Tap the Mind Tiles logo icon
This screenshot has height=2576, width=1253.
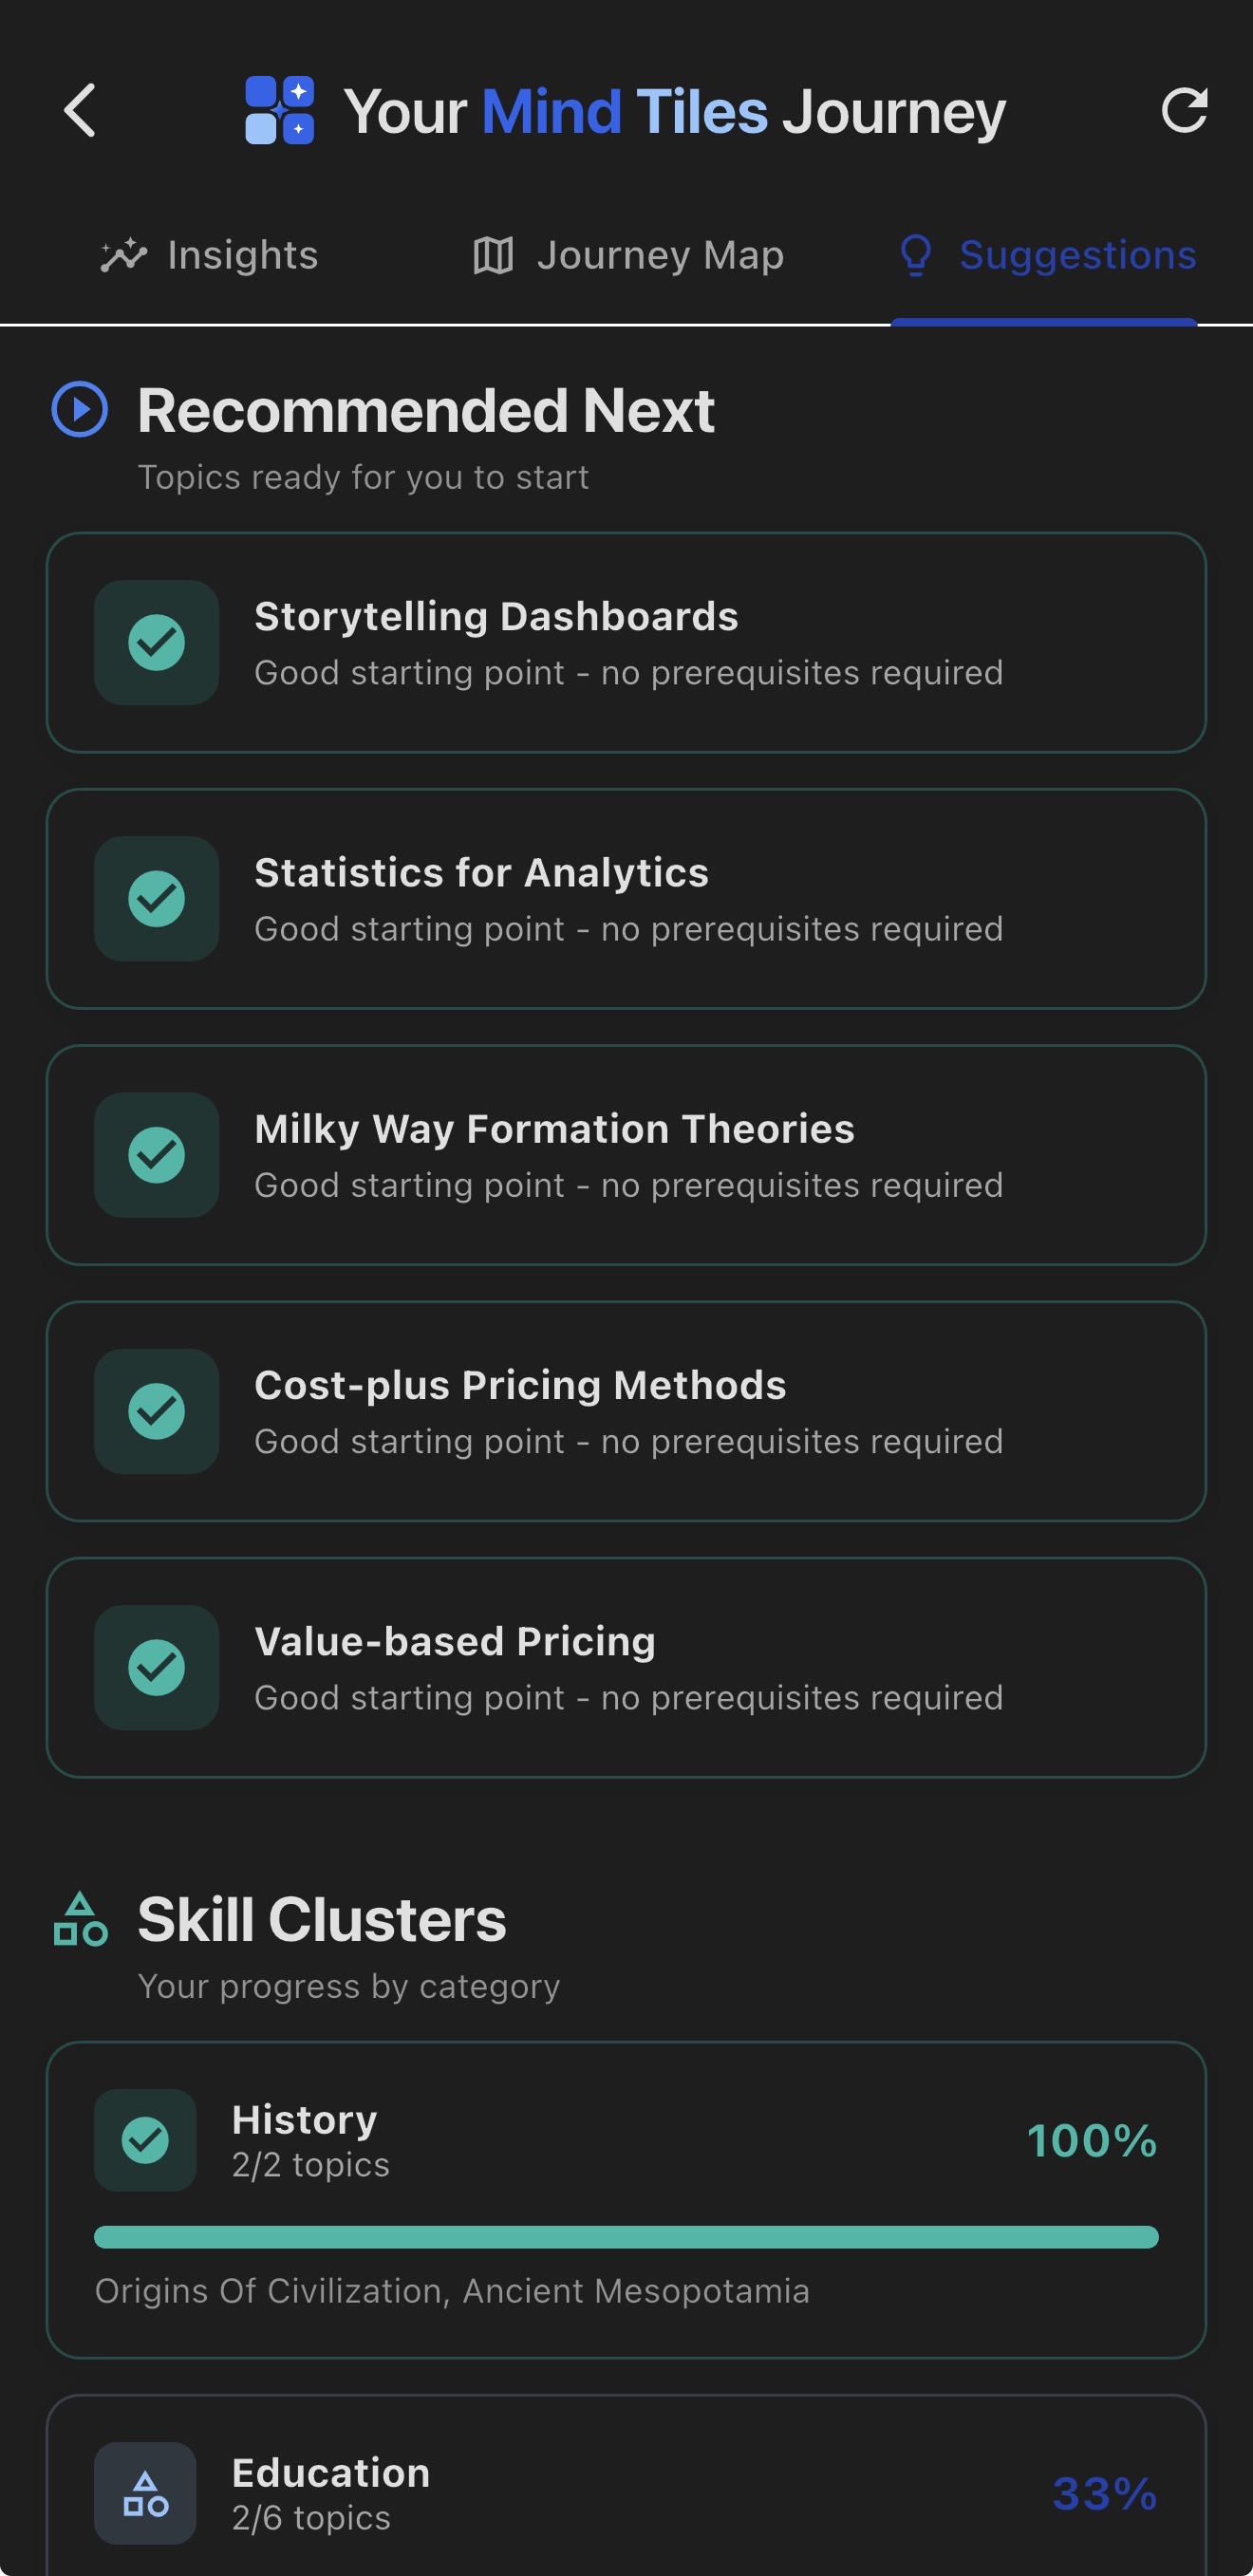click(280, 110)
